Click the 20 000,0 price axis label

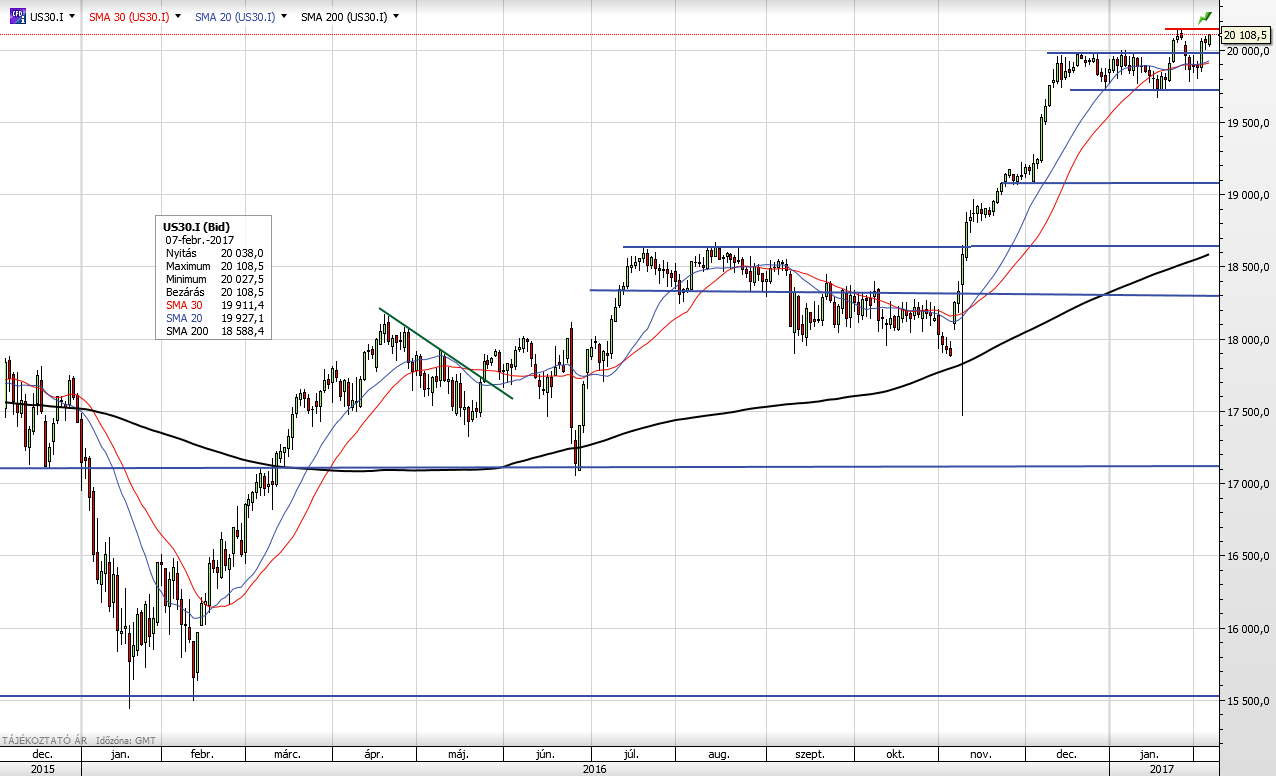(x=1249, y=51)
